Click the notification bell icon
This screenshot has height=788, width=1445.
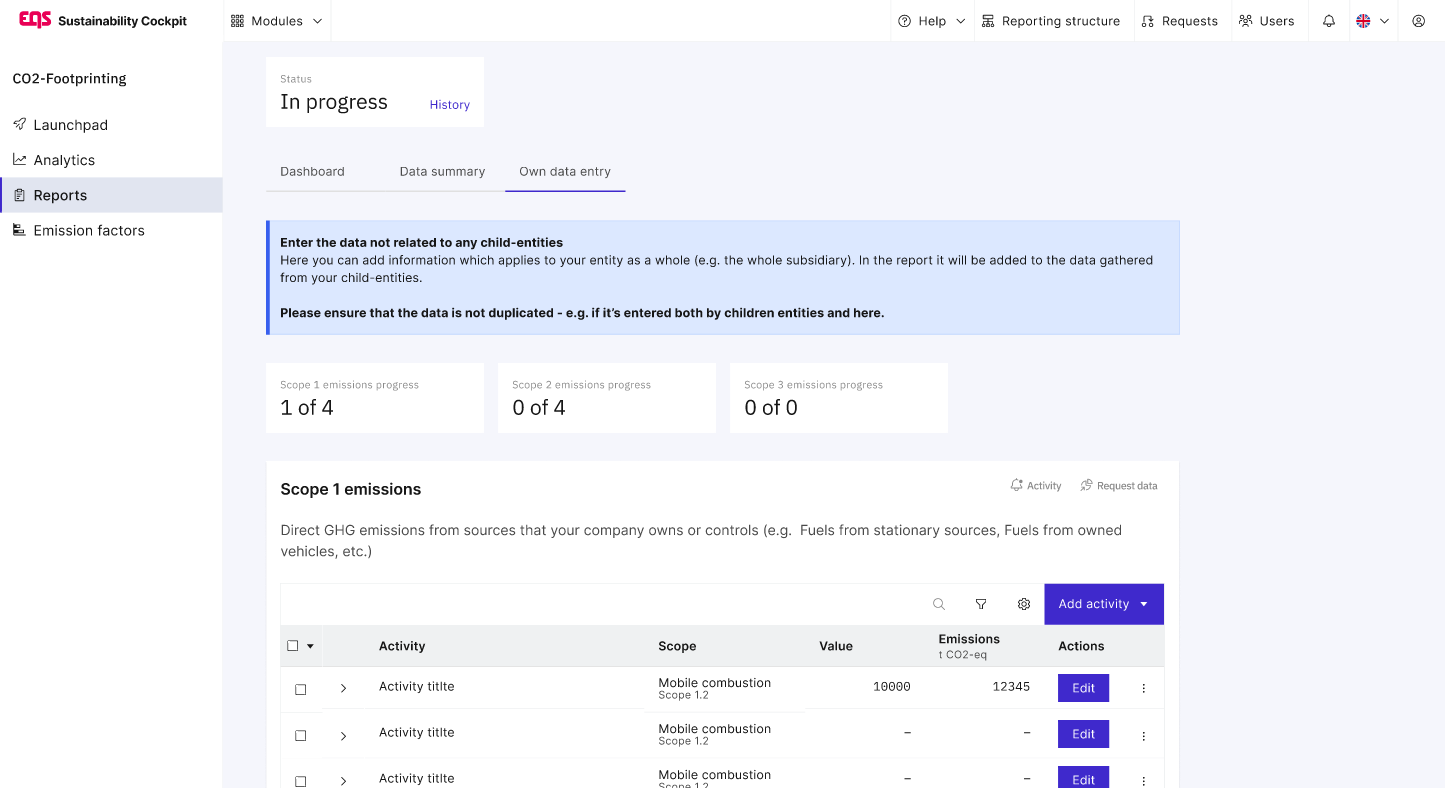click(x=1329, y=21)
